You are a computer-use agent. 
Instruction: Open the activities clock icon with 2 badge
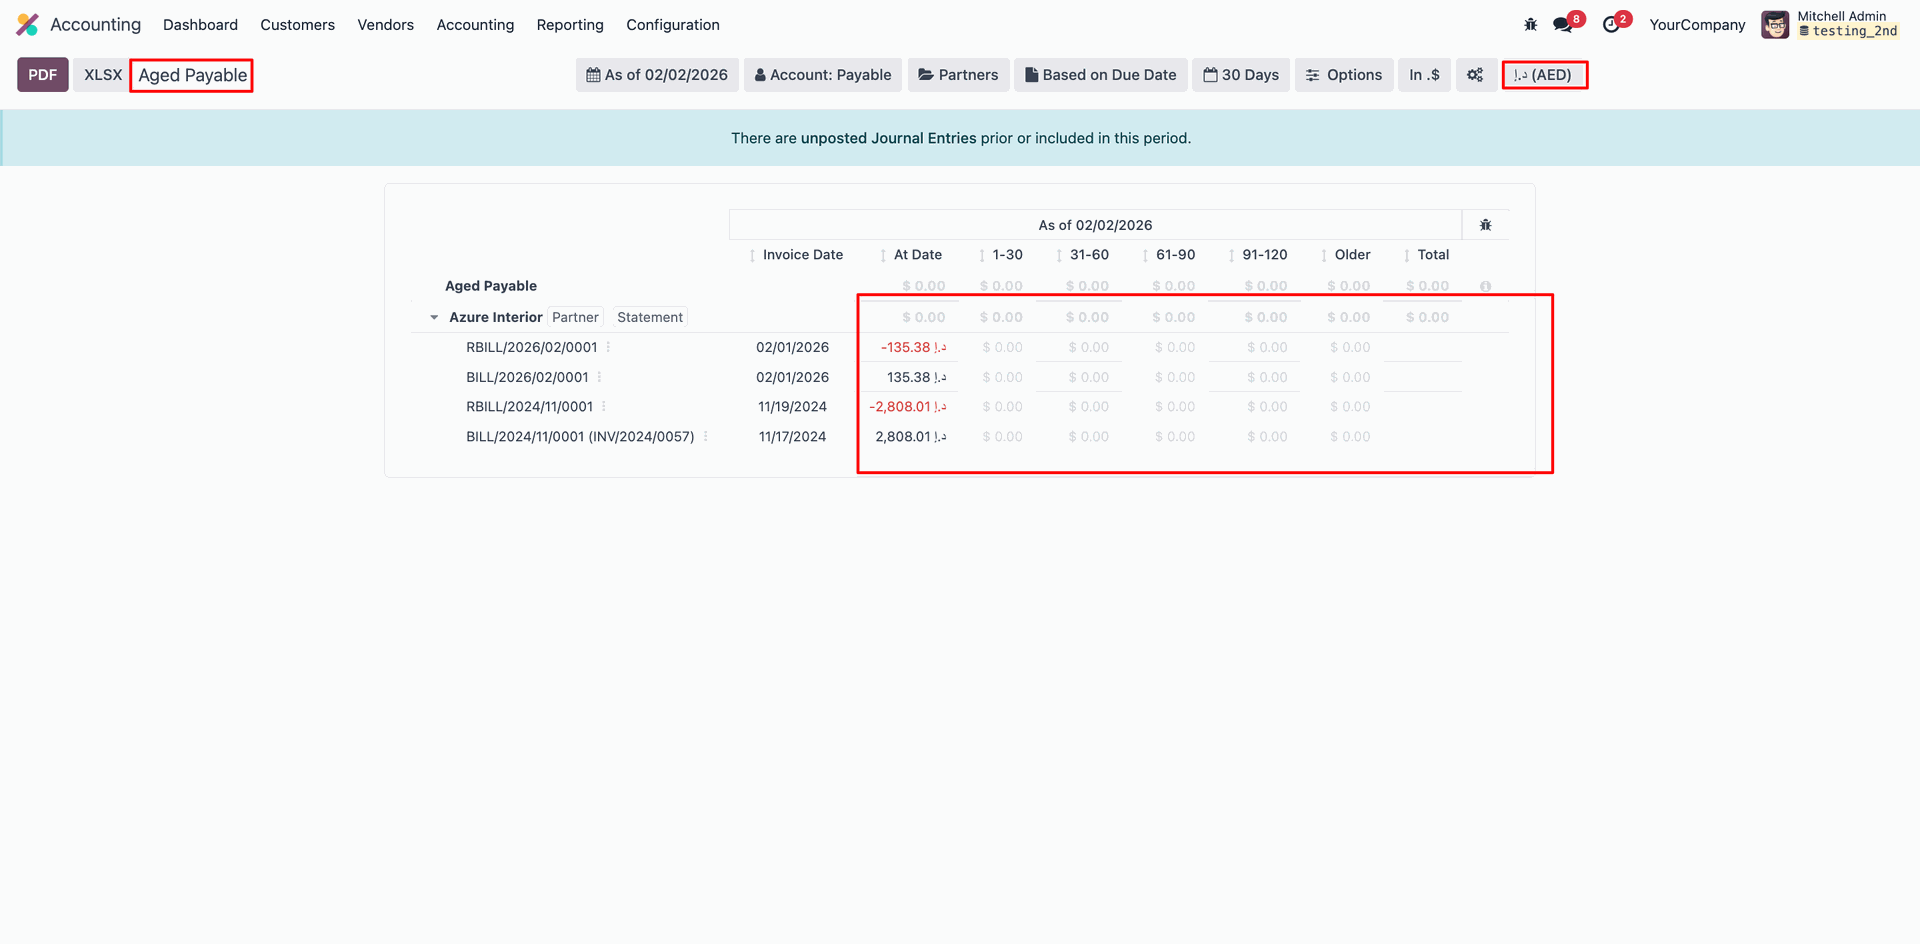(1611, 25)
